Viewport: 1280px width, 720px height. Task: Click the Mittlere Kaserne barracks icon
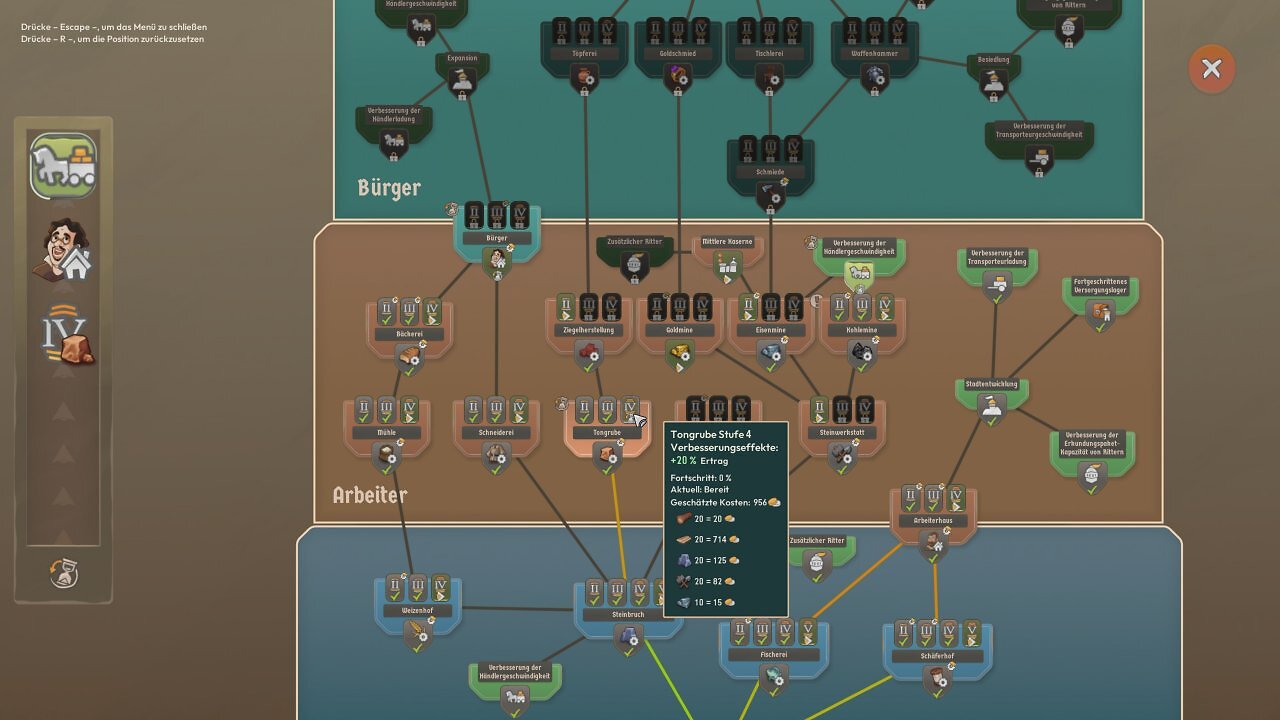(727, 265)
